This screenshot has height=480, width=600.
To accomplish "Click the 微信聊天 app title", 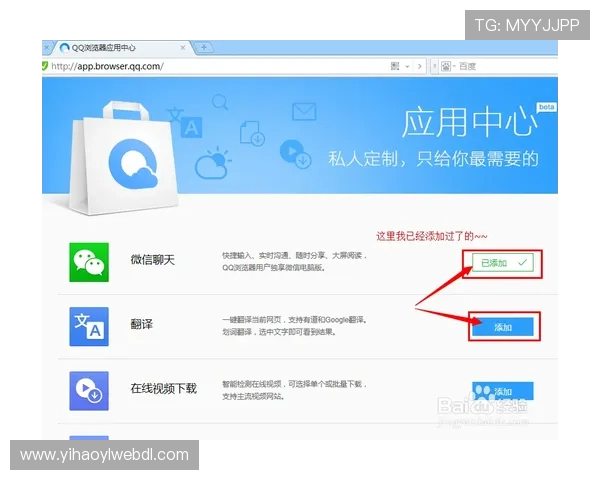I will (x=153, y=260).
